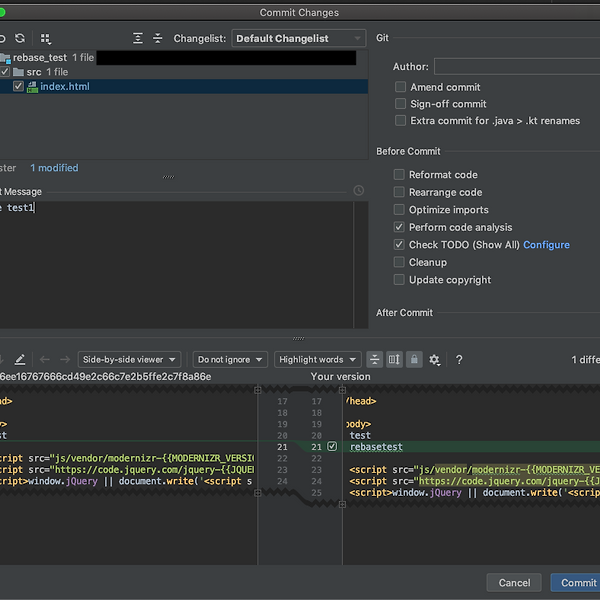The image size is (600, 600).
Task: Open the Side-by-side viewer dropdown
Action: pos(129,360)
